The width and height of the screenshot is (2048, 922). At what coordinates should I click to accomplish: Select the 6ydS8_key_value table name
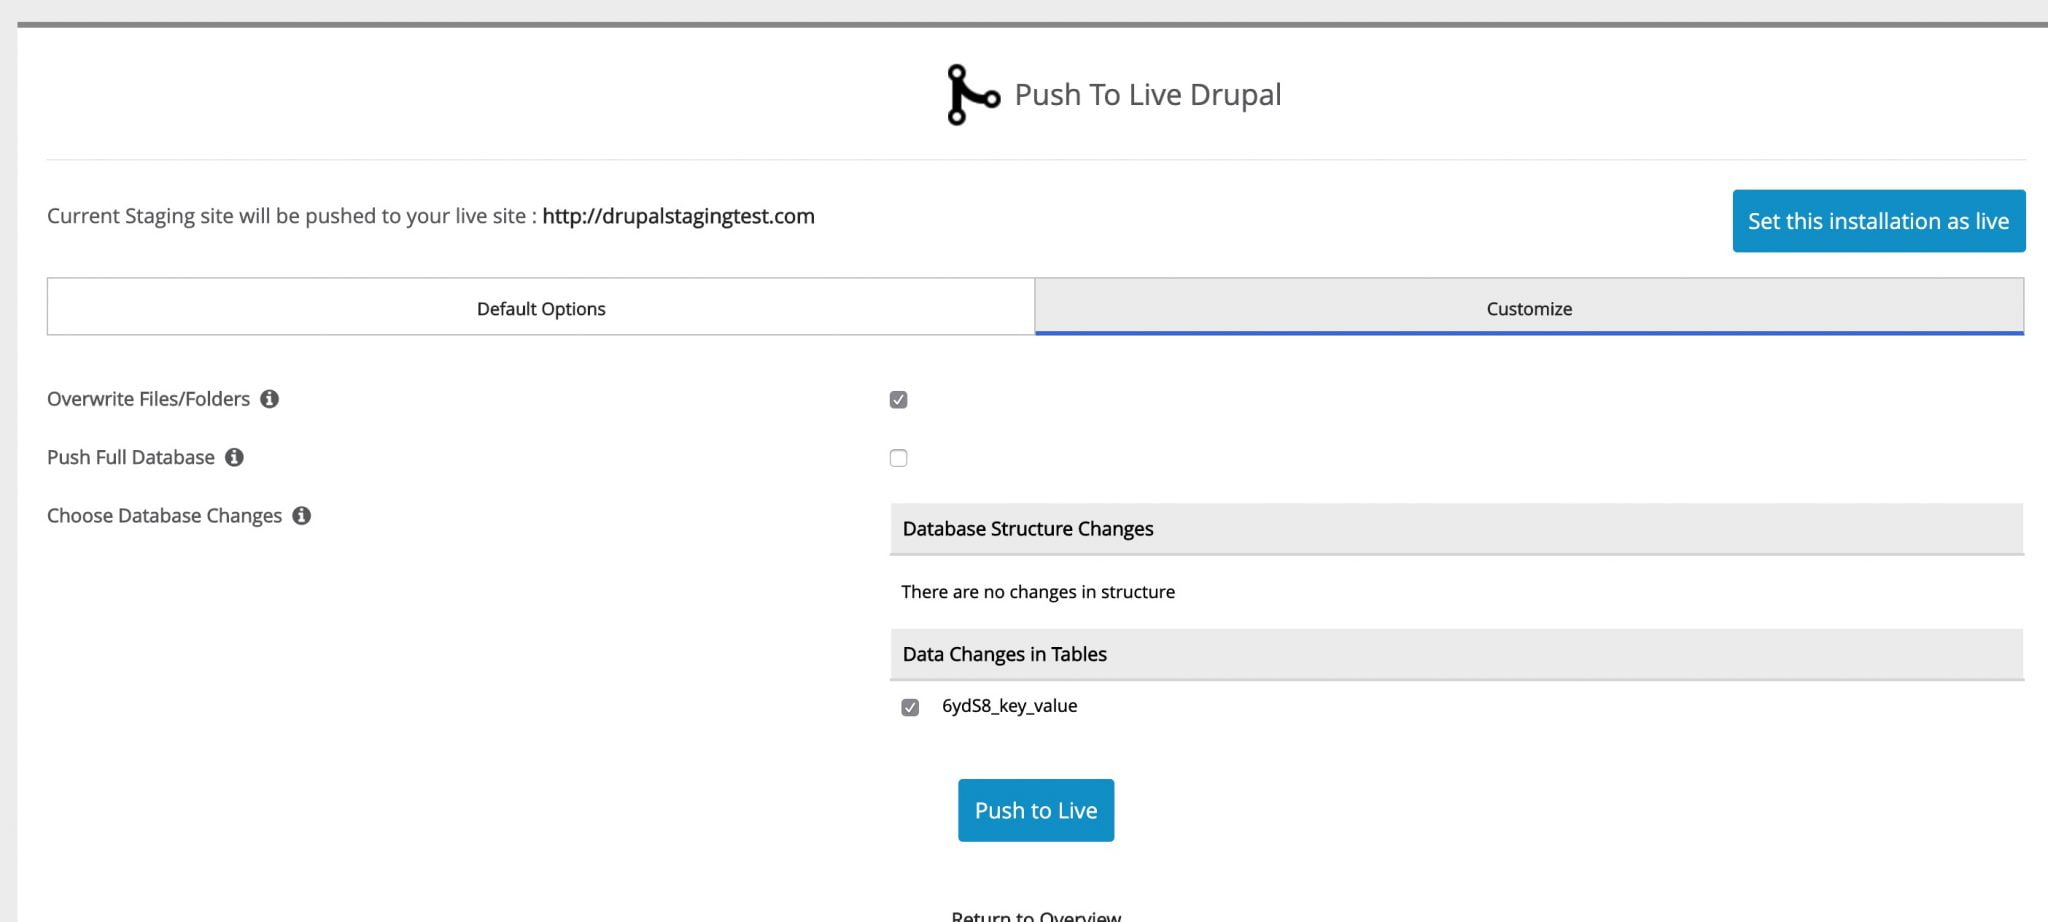pos(1008,706)
